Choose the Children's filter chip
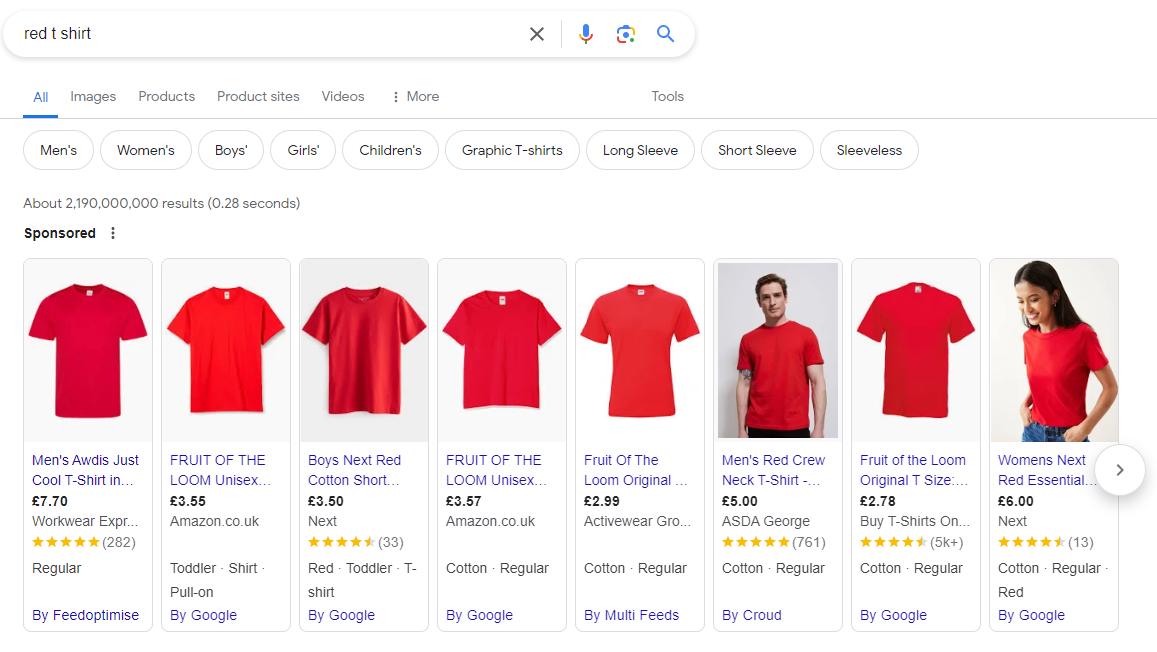 point(390,150)
